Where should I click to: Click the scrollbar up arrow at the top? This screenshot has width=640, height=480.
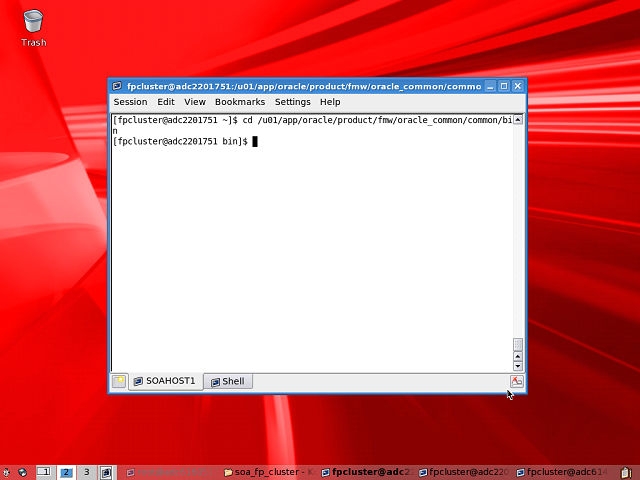(518, 120)
